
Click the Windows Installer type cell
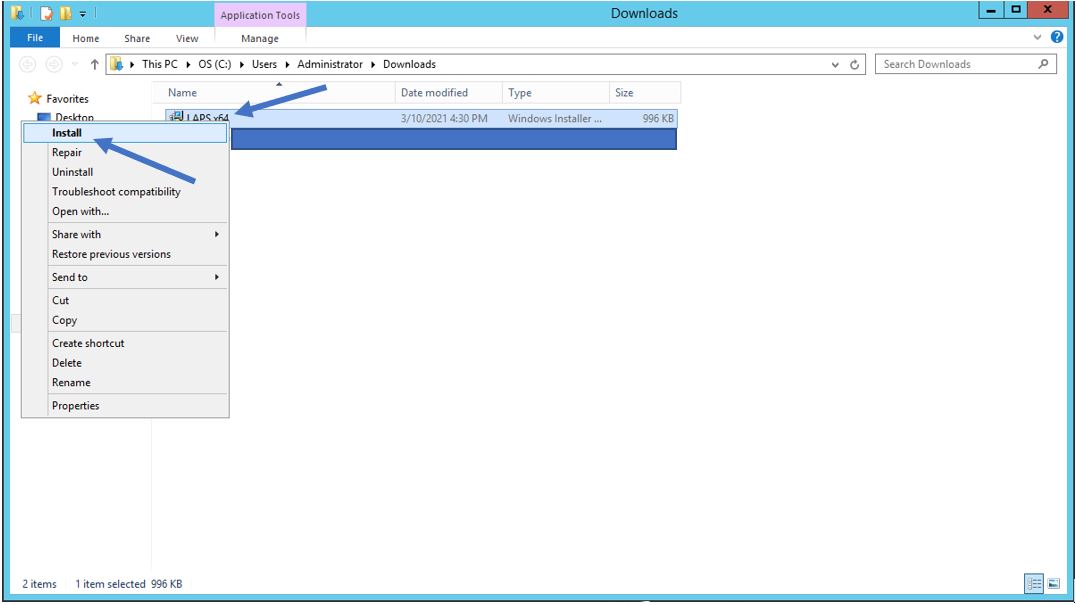coord(554,119)
